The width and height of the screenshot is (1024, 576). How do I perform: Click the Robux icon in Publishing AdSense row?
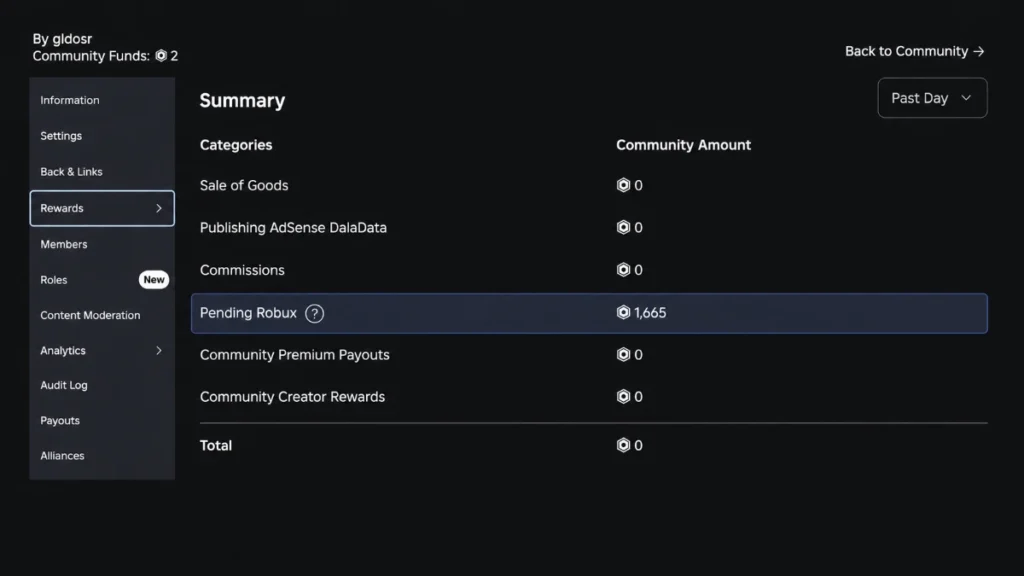click(x=623, y=227)
